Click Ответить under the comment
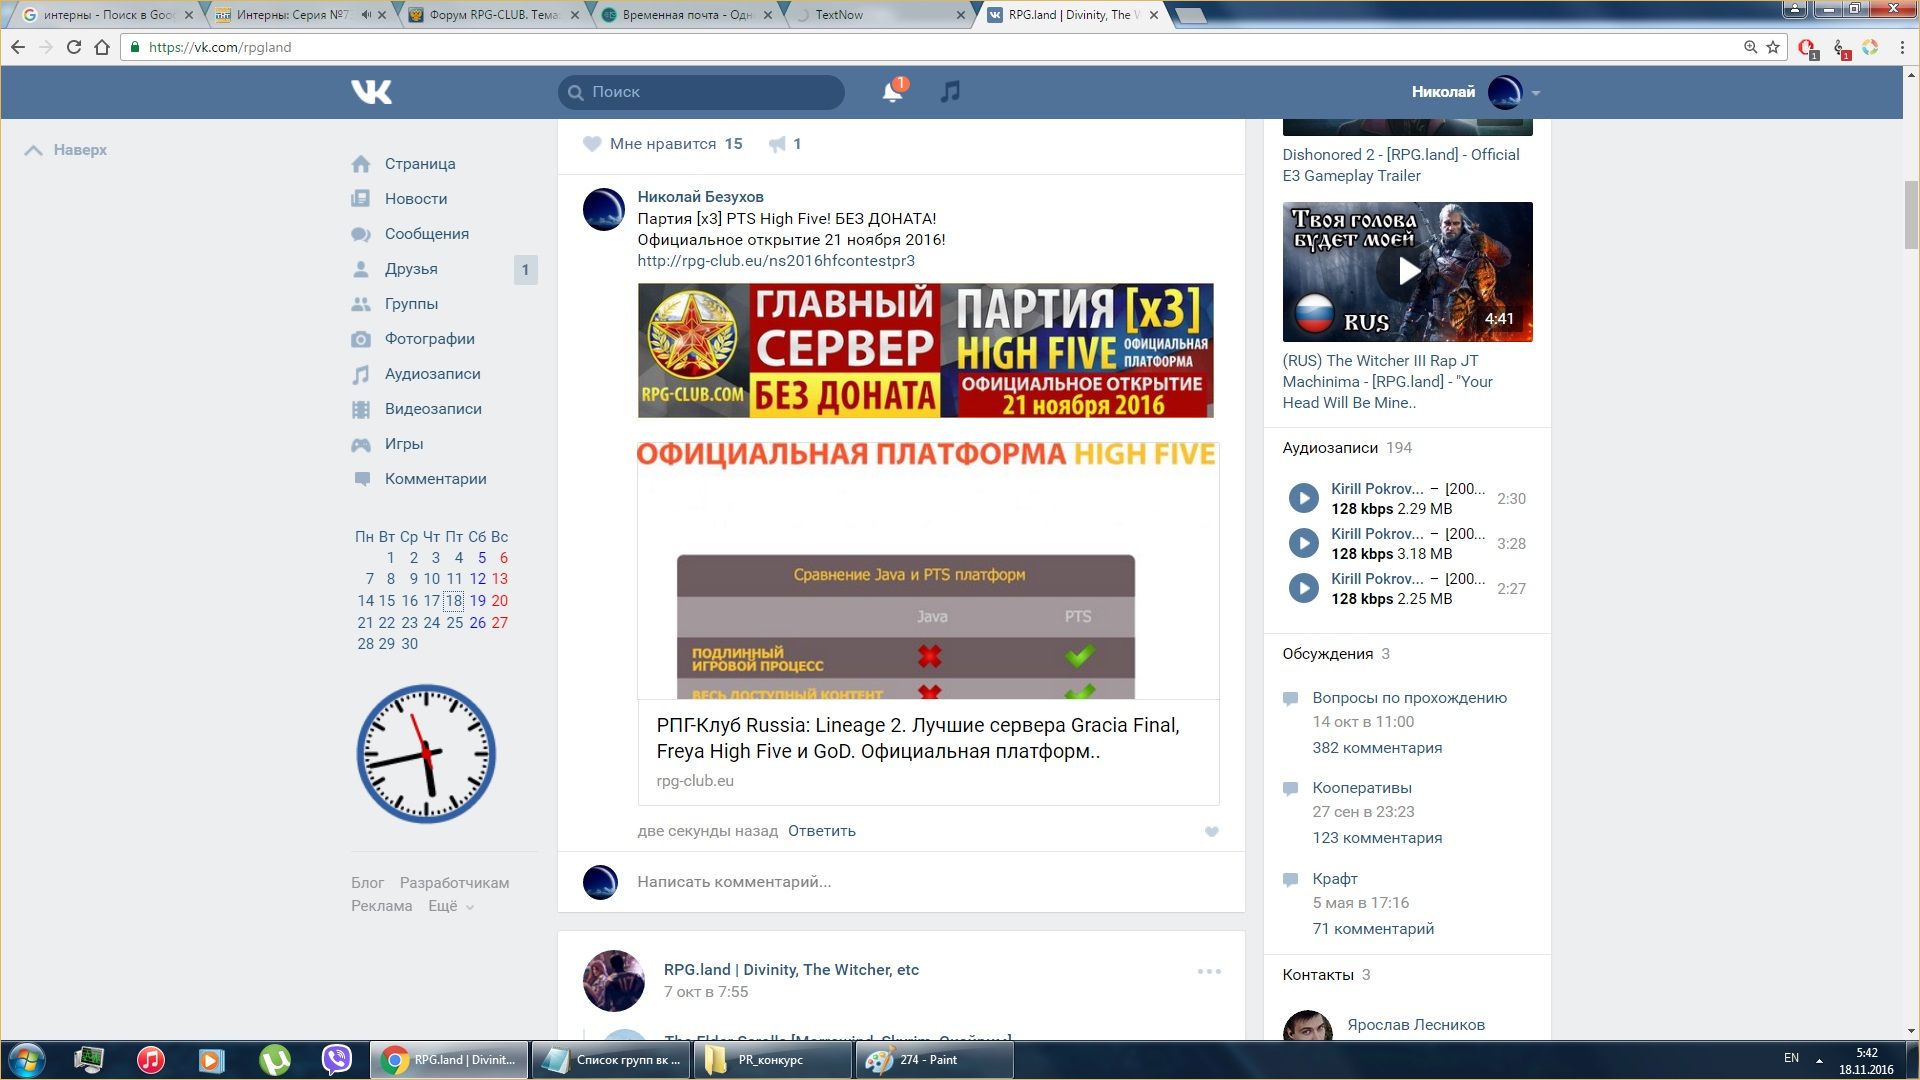 (821, 831)
